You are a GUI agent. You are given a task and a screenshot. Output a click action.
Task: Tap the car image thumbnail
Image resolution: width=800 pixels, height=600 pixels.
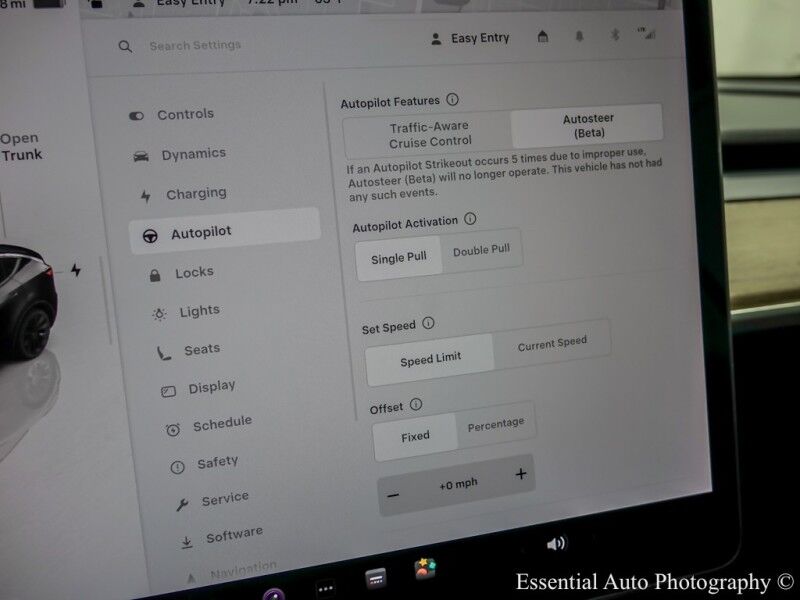pos(27,301)
